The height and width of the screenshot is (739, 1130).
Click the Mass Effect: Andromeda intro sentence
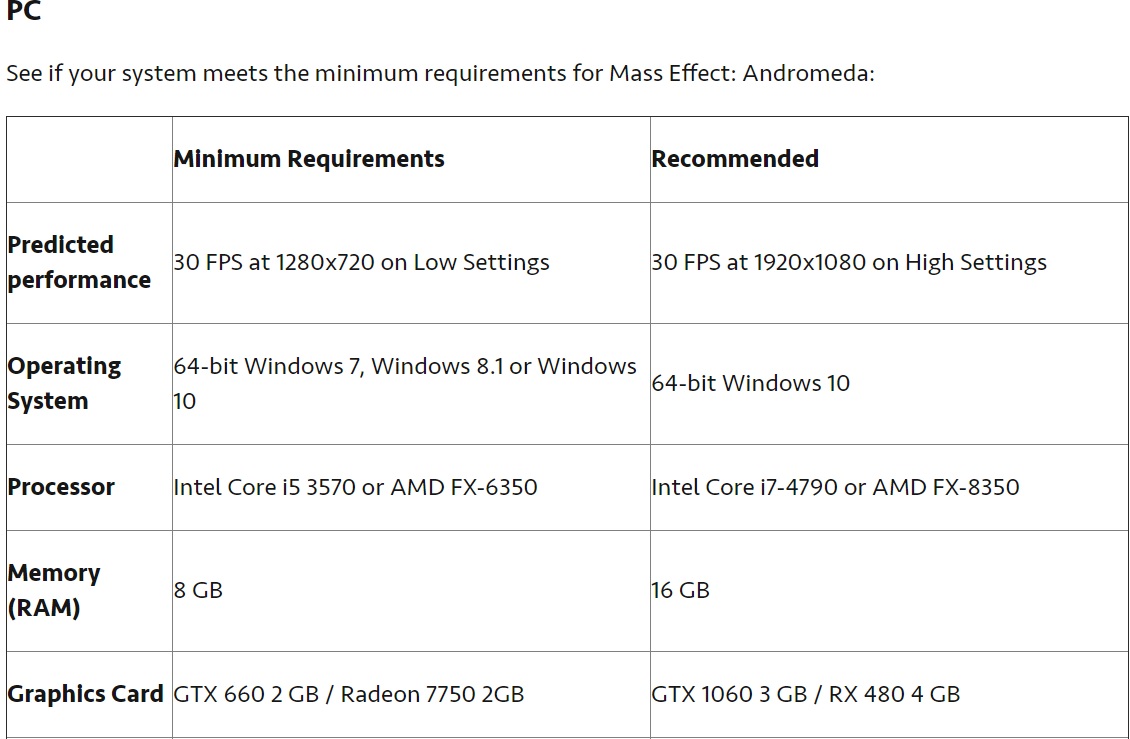coord(440,74)
